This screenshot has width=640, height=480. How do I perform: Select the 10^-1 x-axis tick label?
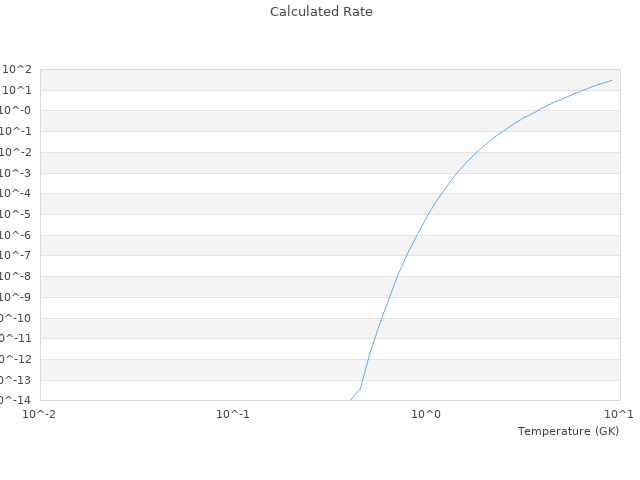point(233,414)
